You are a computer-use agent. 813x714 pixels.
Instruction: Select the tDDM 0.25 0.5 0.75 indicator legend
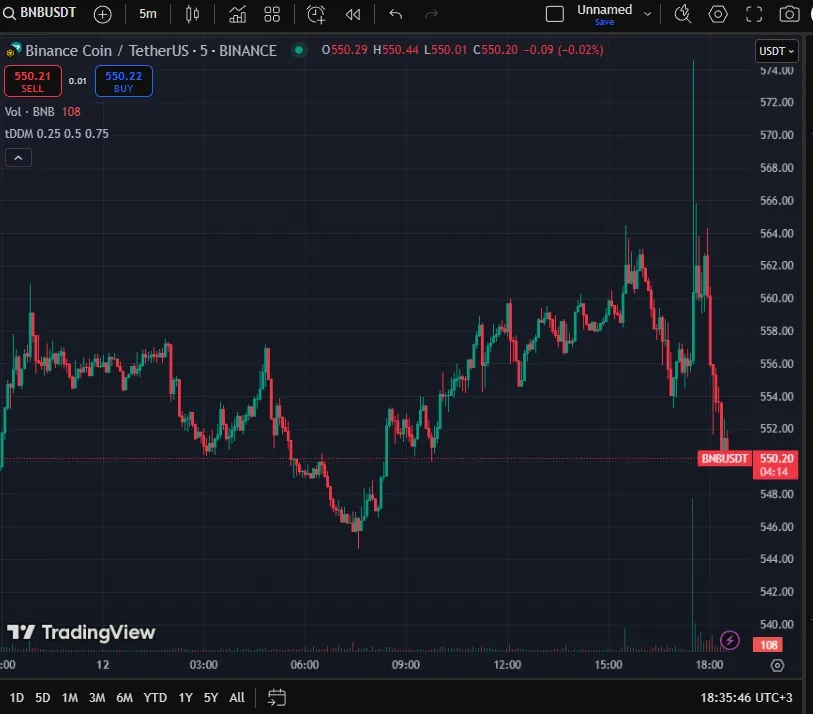click(57, 134)
